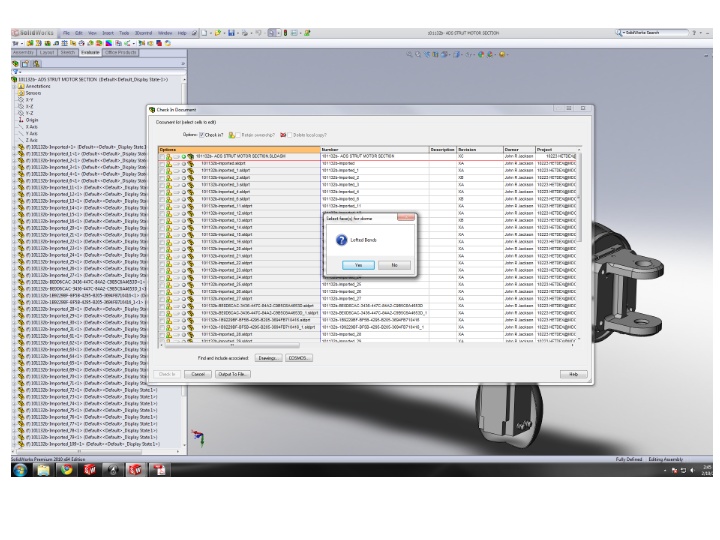Check the 101132b-imported_2.sldprt row checkbox
The width and height of the screenshot is (720, 540).
[162, 178]
